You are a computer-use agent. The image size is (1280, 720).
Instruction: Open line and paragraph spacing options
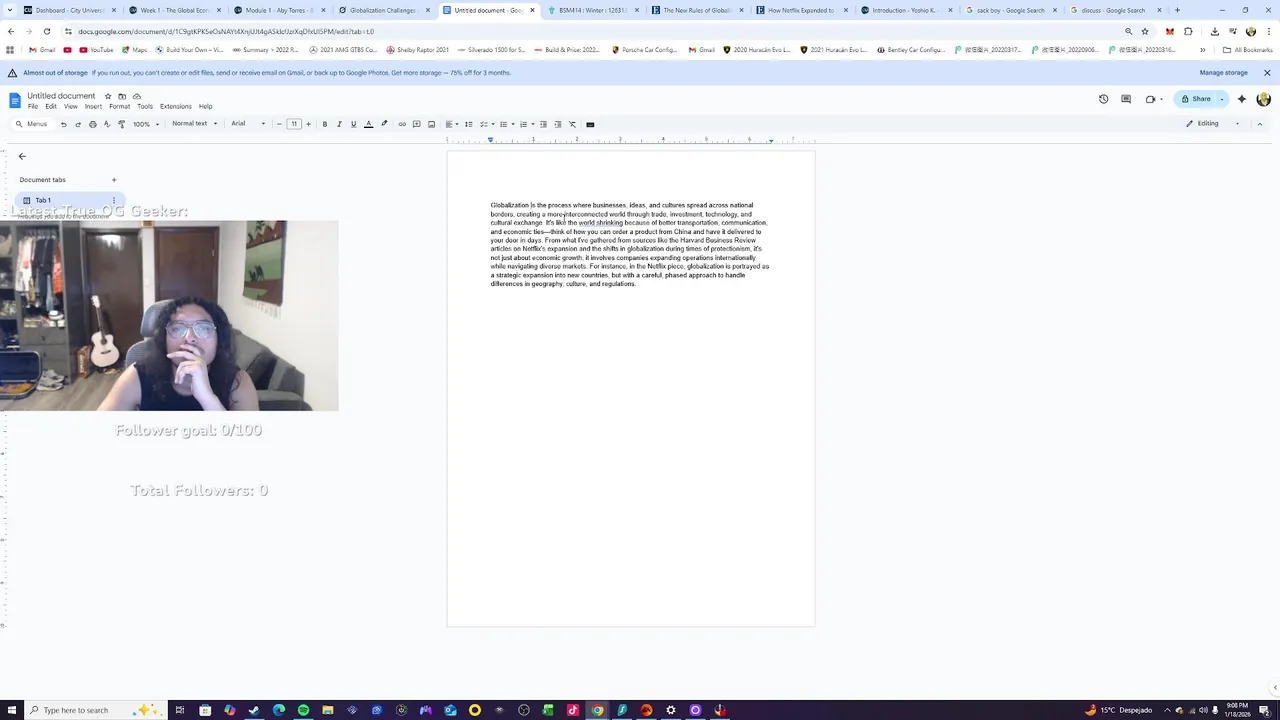468,124
